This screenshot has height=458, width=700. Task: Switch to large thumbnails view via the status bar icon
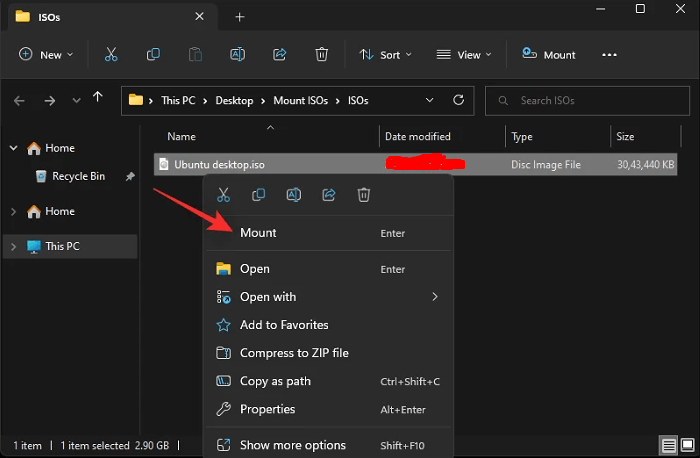tap(688, 445)
